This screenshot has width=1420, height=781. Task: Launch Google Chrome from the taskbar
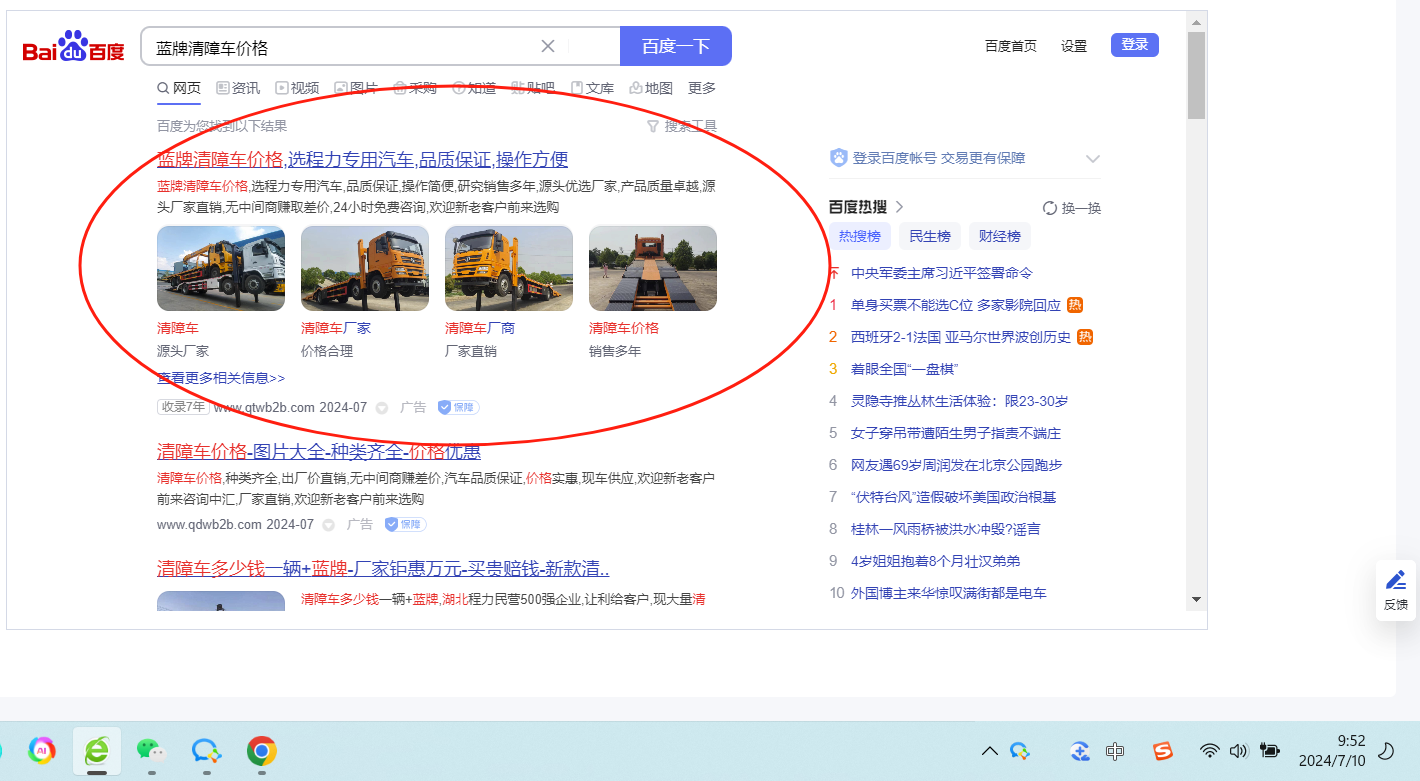click(x=262, y=750)
